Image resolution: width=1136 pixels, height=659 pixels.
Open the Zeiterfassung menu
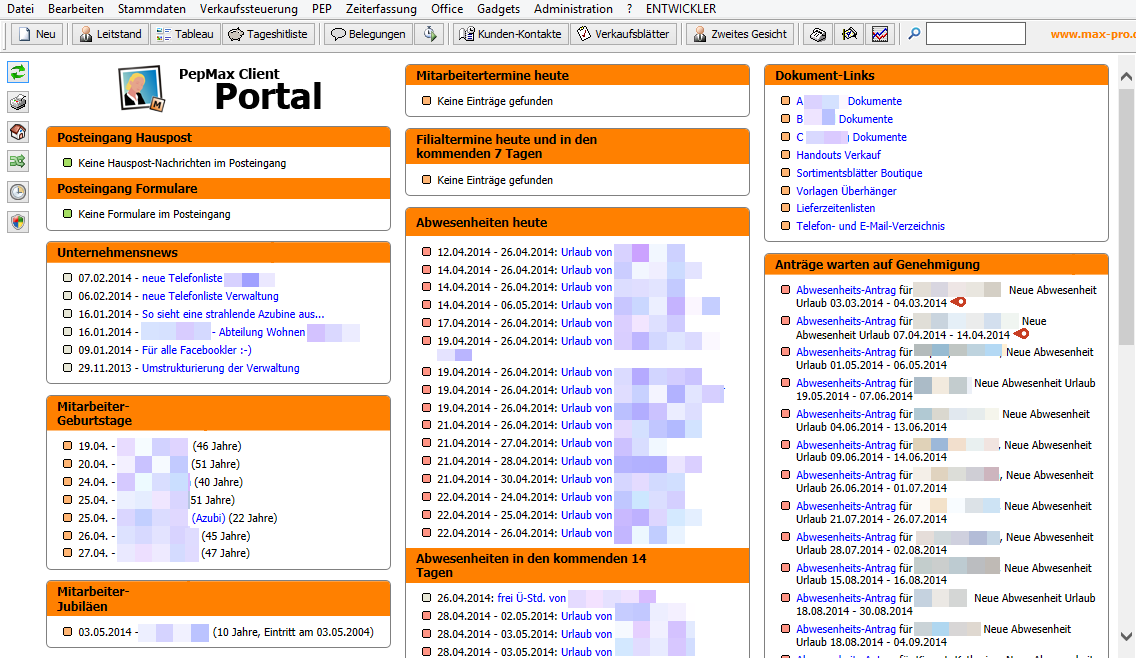[381, 9]
